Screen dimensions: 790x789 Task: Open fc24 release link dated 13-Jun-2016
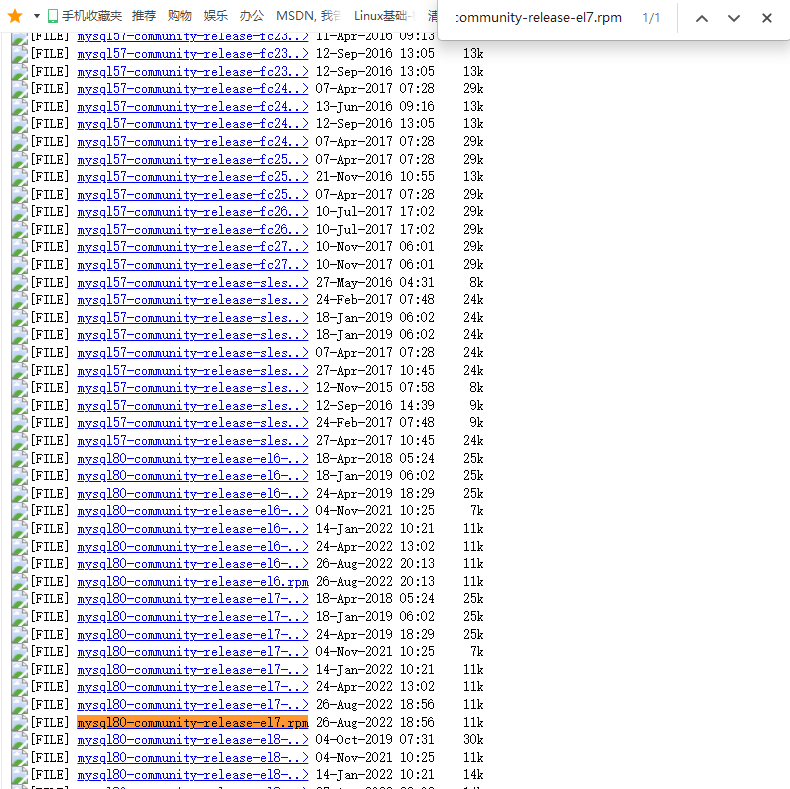point(192,107)
